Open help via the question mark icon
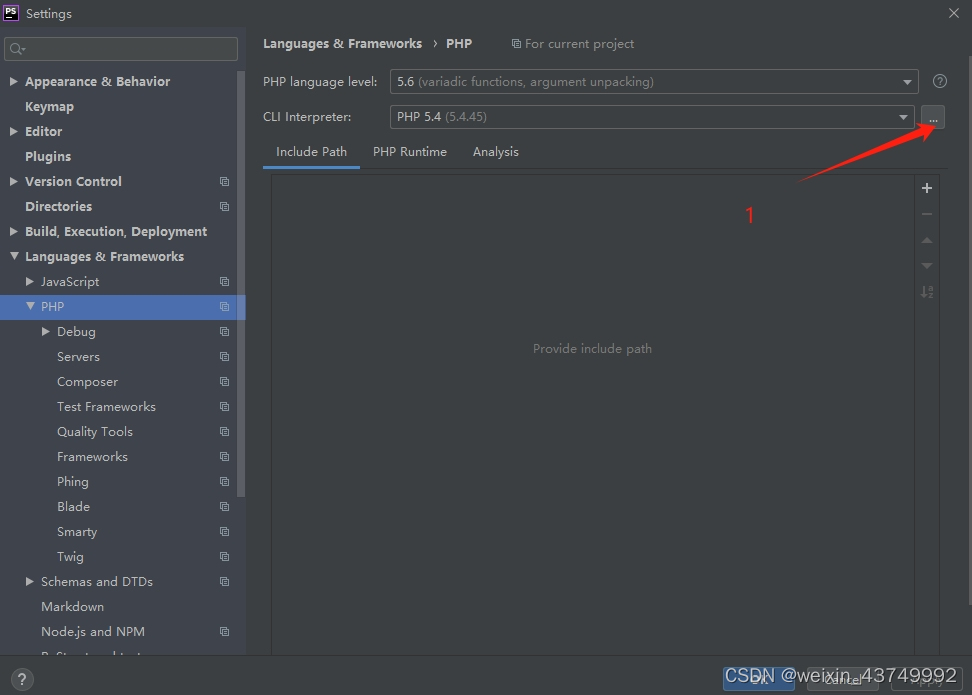 [940, 81]
